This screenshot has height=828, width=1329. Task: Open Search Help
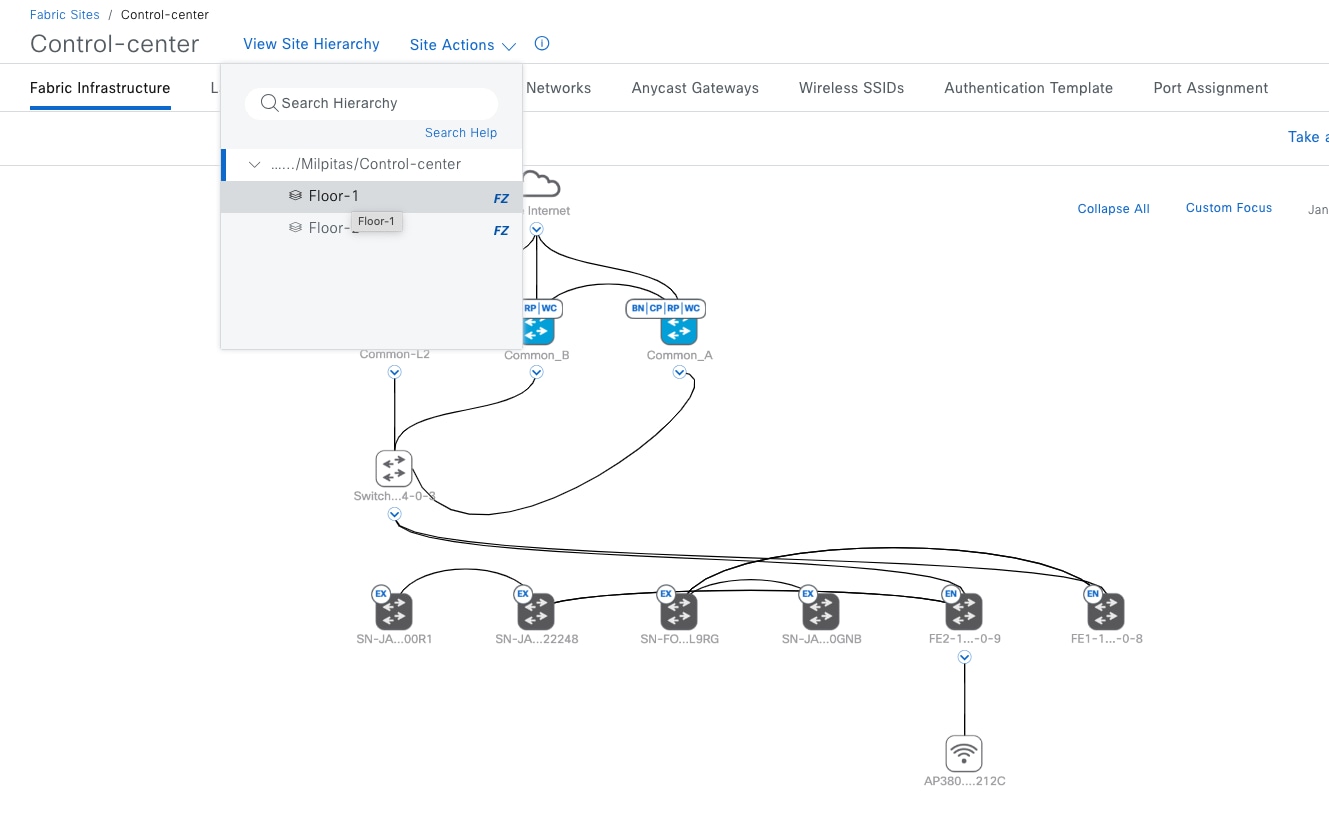pyautogui.click(x=460, y=132)
